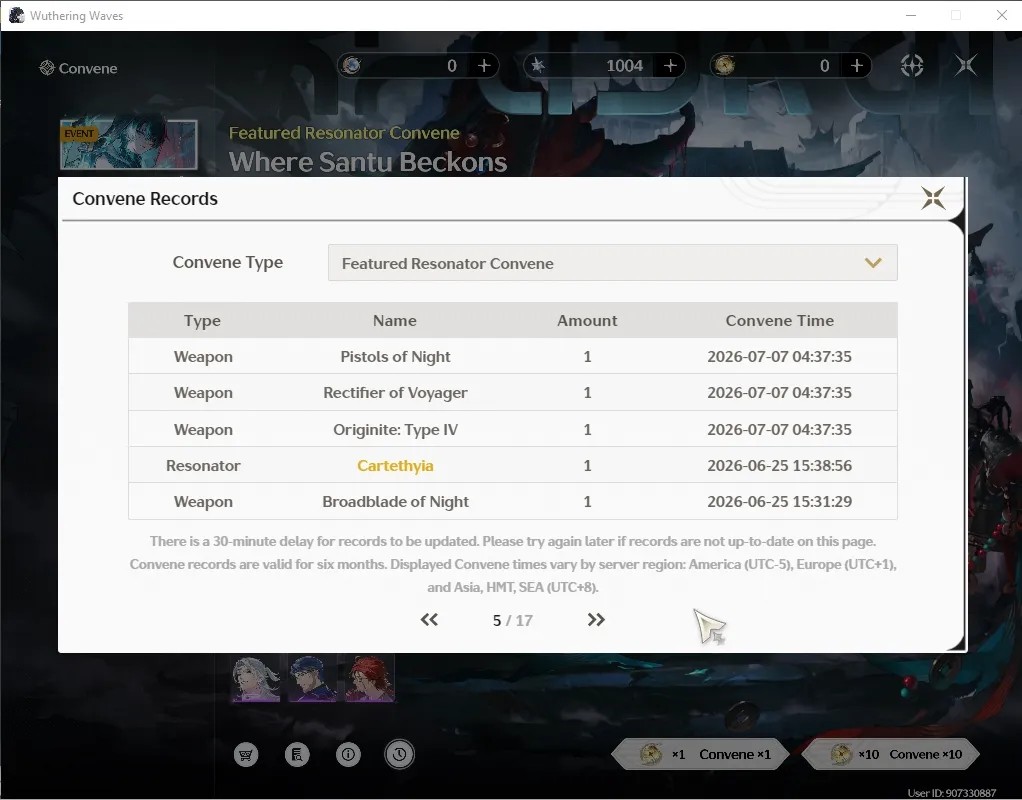Close the Convene screen with top-right X

(x=965, y=65)
